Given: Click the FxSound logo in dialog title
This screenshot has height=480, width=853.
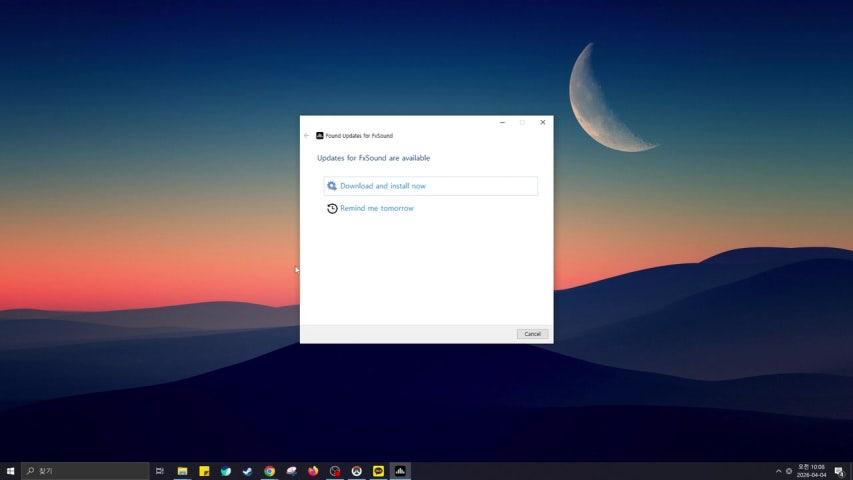Looking at the screenshot, I should (x=320, y=135).
